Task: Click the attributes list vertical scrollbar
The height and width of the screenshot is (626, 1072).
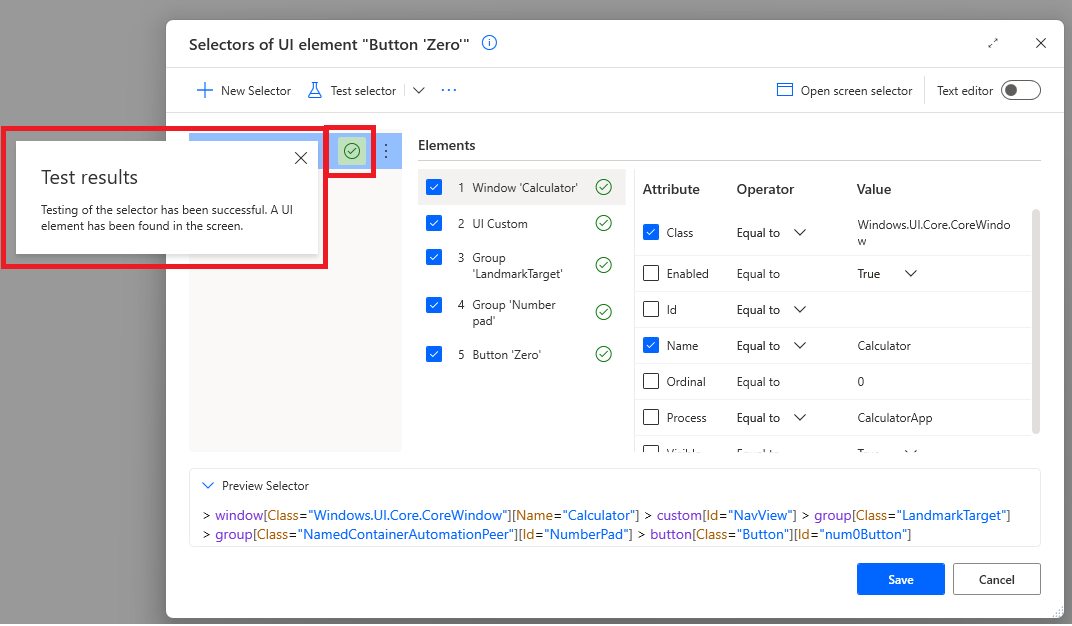Action: coord(1035,321)
